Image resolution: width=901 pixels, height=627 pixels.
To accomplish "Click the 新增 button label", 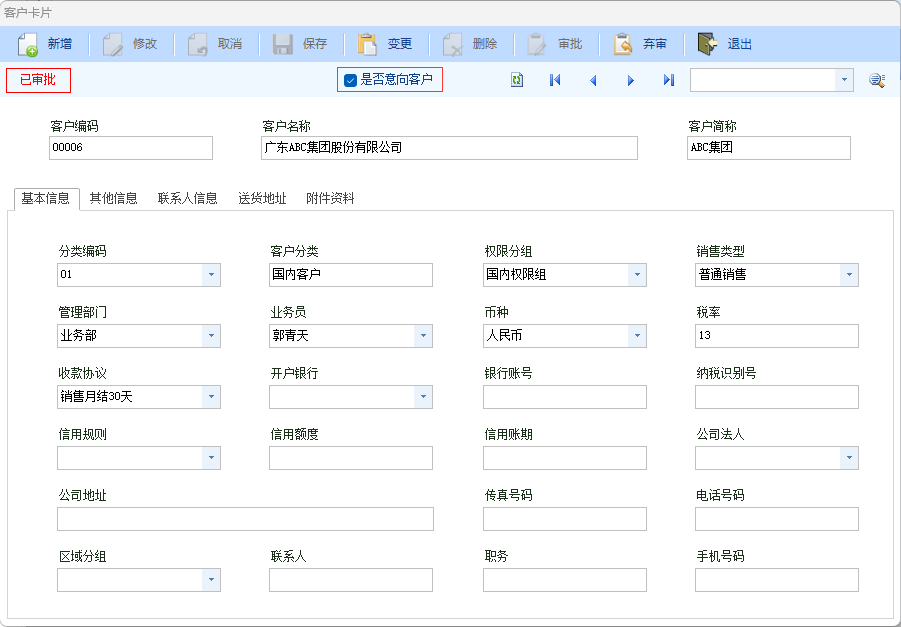I will [x=60, y=44].
